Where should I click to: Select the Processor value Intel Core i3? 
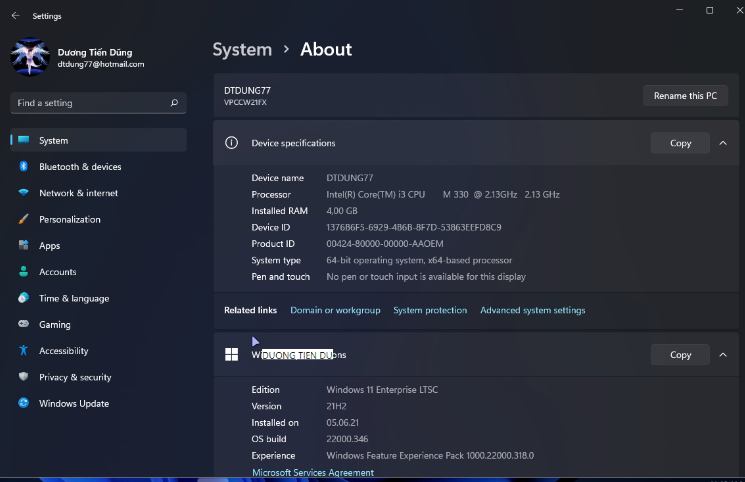click(x=443, y=194)
